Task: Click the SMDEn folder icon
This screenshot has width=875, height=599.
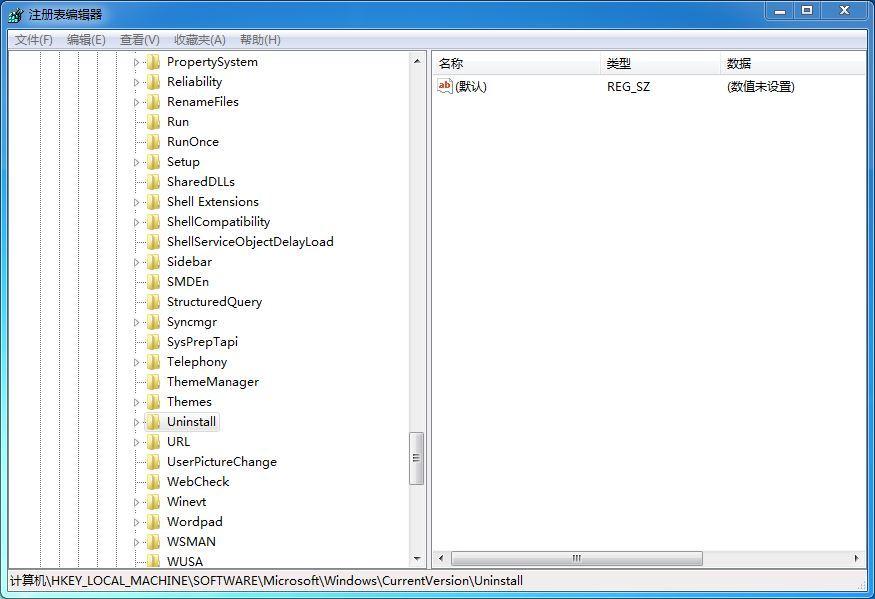Action: (x=153, y=282)
